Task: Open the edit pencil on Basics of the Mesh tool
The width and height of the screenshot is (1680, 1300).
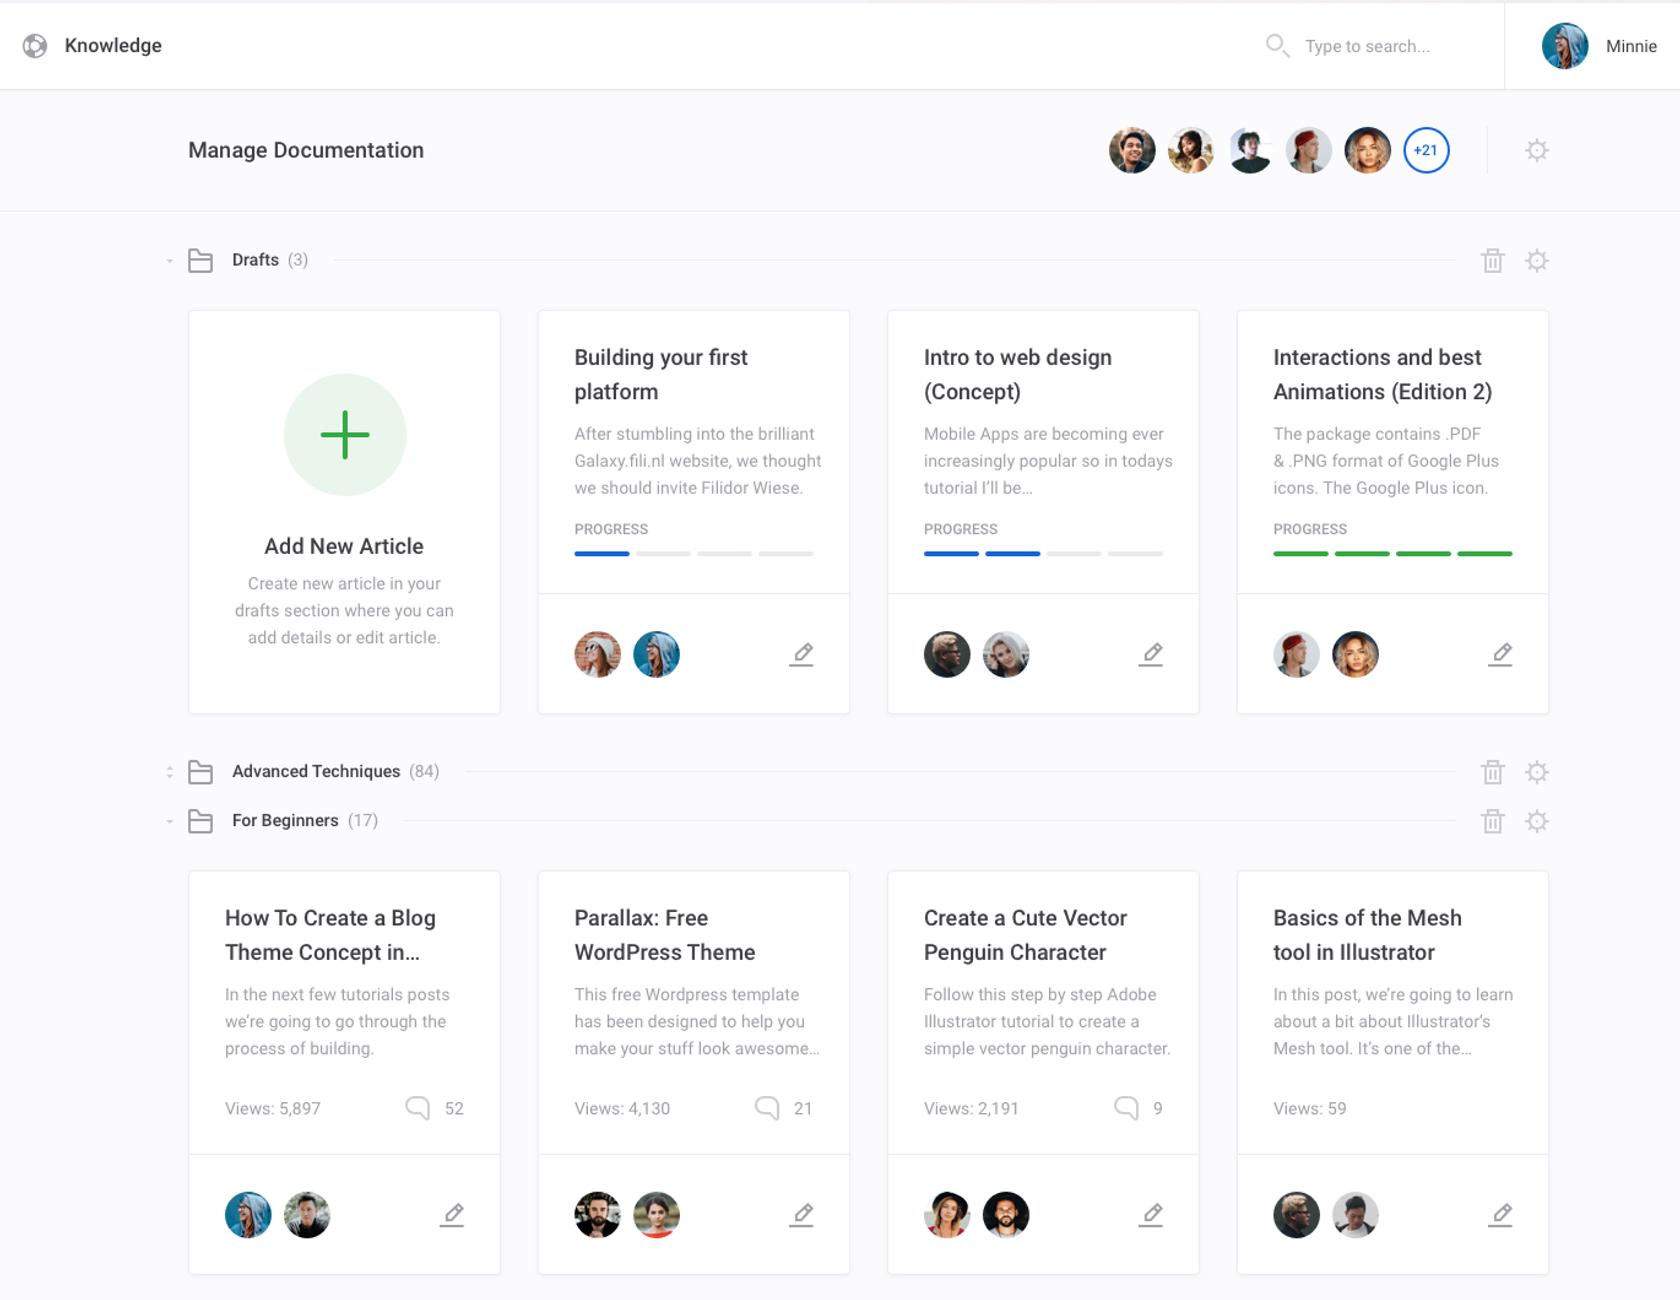Action: coord(1501,1214)
